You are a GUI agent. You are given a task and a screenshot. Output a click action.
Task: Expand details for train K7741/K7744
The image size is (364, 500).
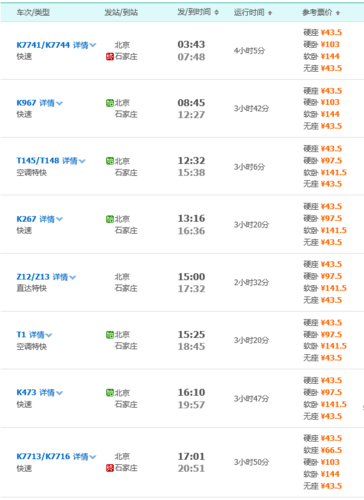(x=84, y=45)
